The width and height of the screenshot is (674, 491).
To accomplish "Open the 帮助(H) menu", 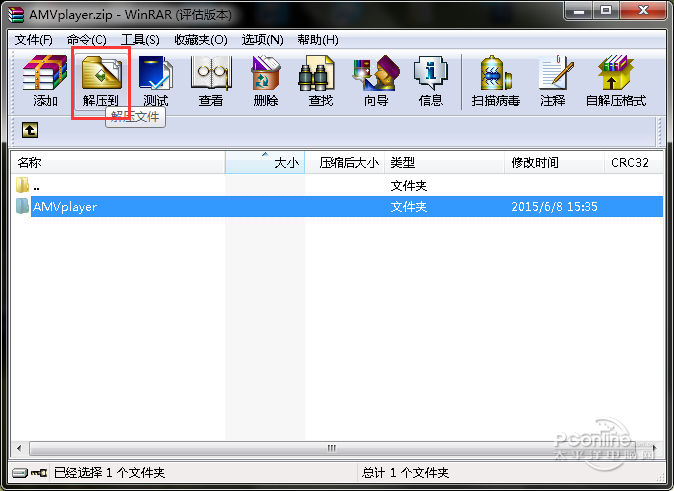I will point(318,40).
